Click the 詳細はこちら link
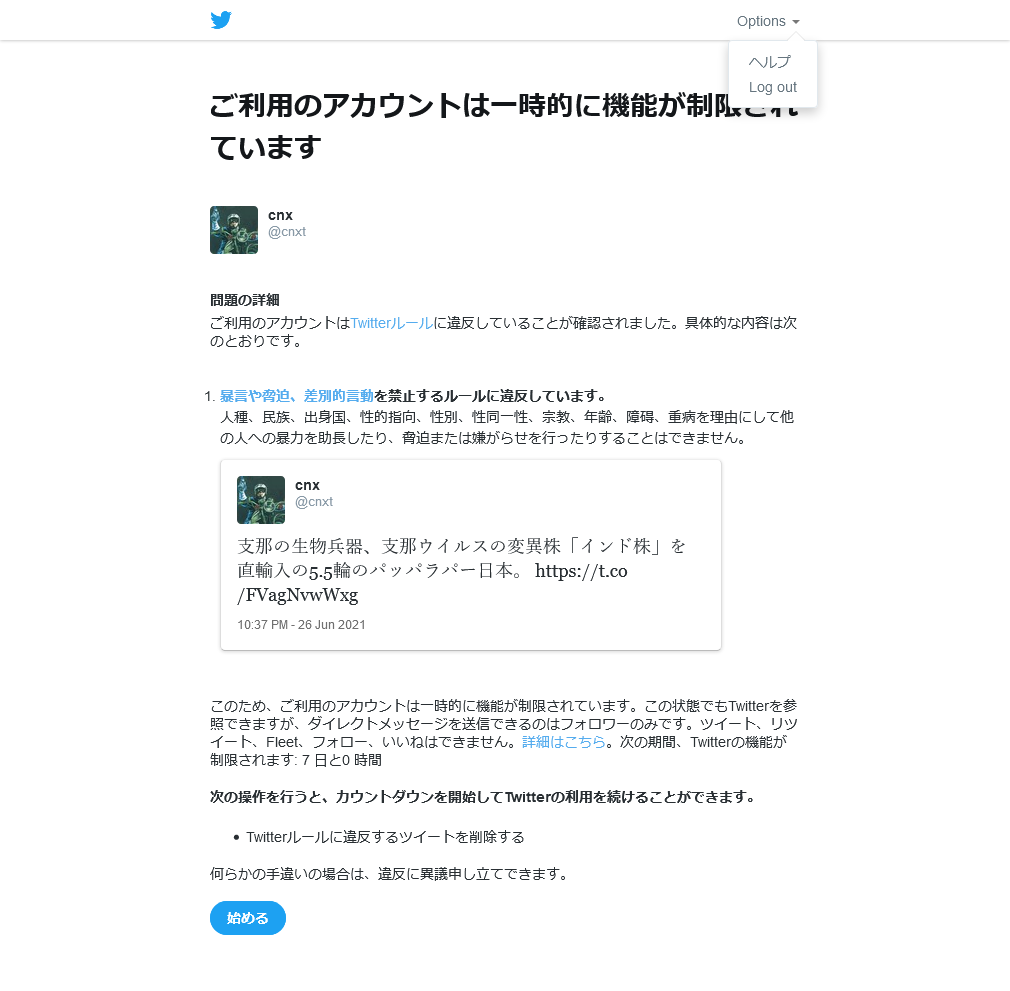Image resolution: width=1010 pixels, height=991 pixels. click(x=564, y=742)
